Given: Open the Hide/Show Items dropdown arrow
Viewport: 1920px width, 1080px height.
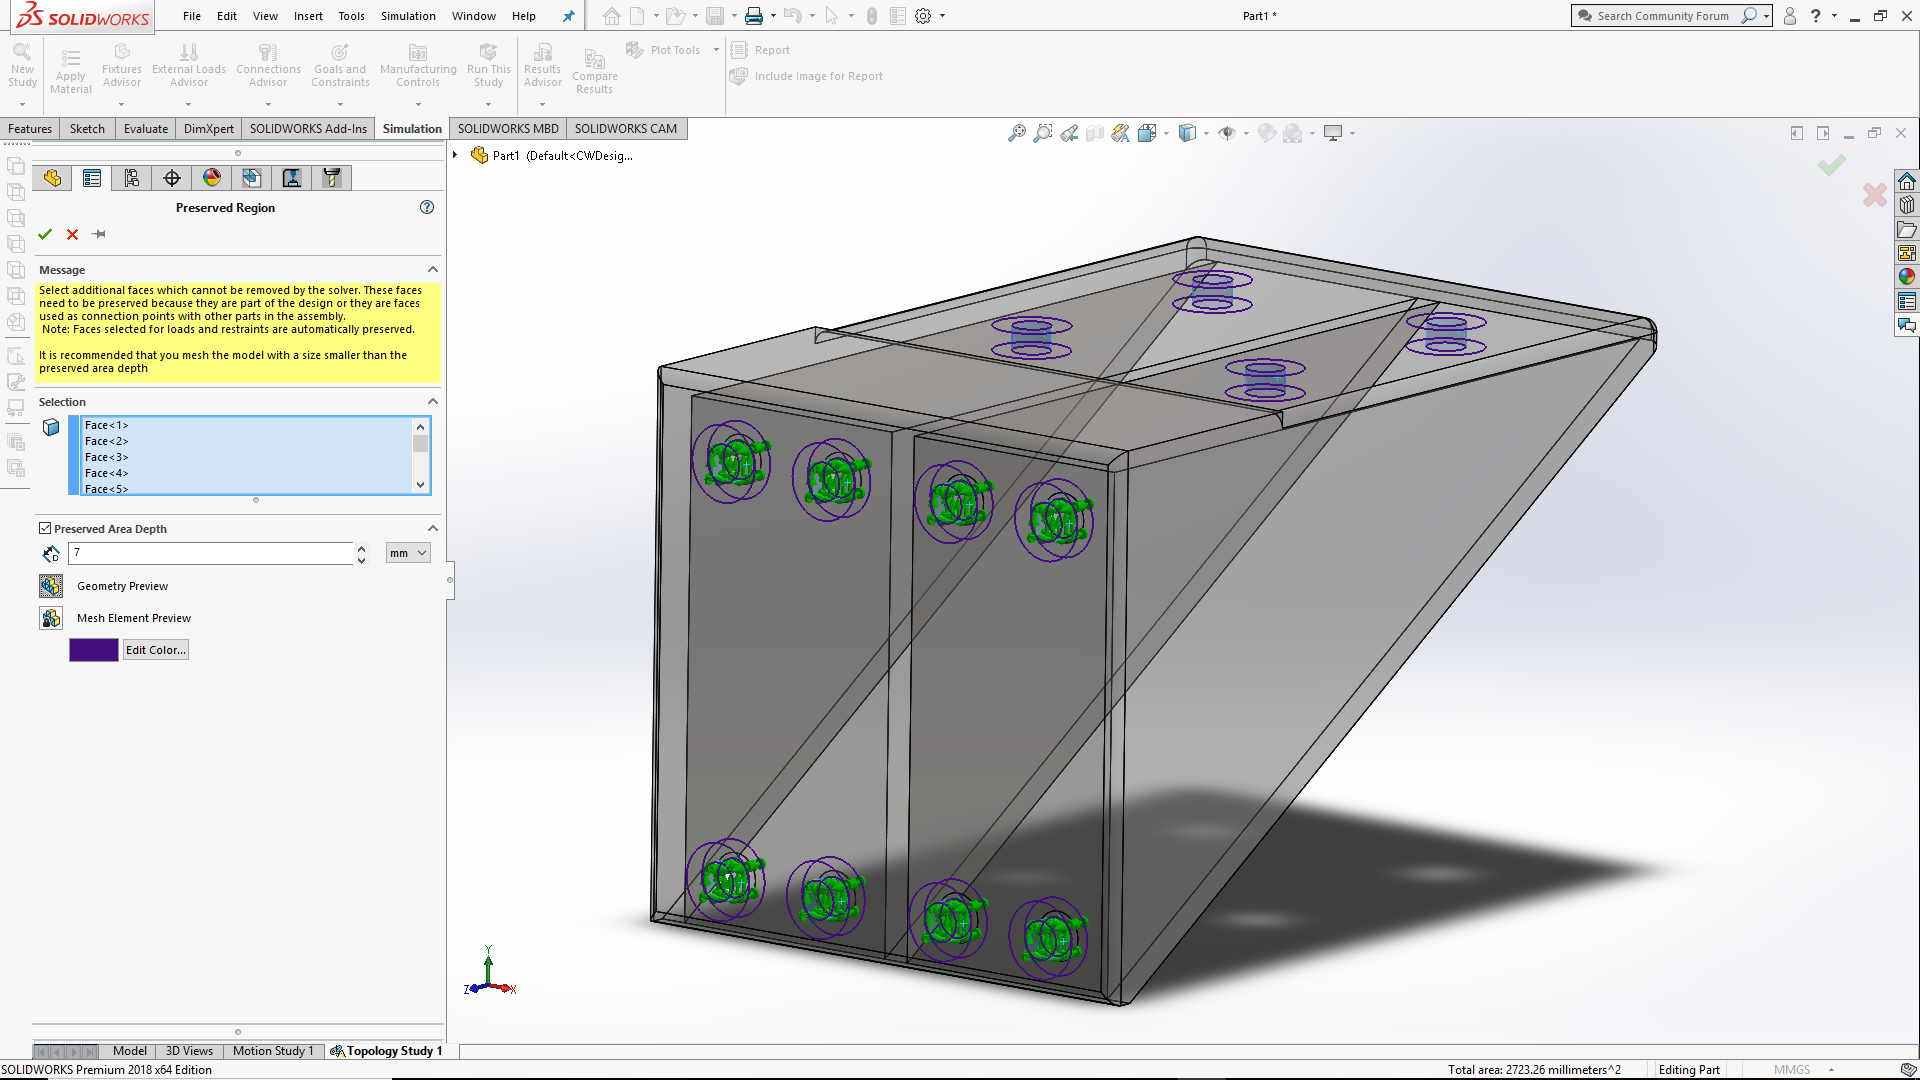Looking at the screenshot, I should pyautogui.click(x=1246, y=133).
